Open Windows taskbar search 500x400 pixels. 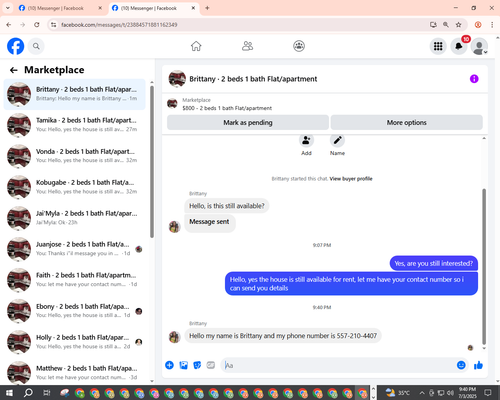point(28,393)
